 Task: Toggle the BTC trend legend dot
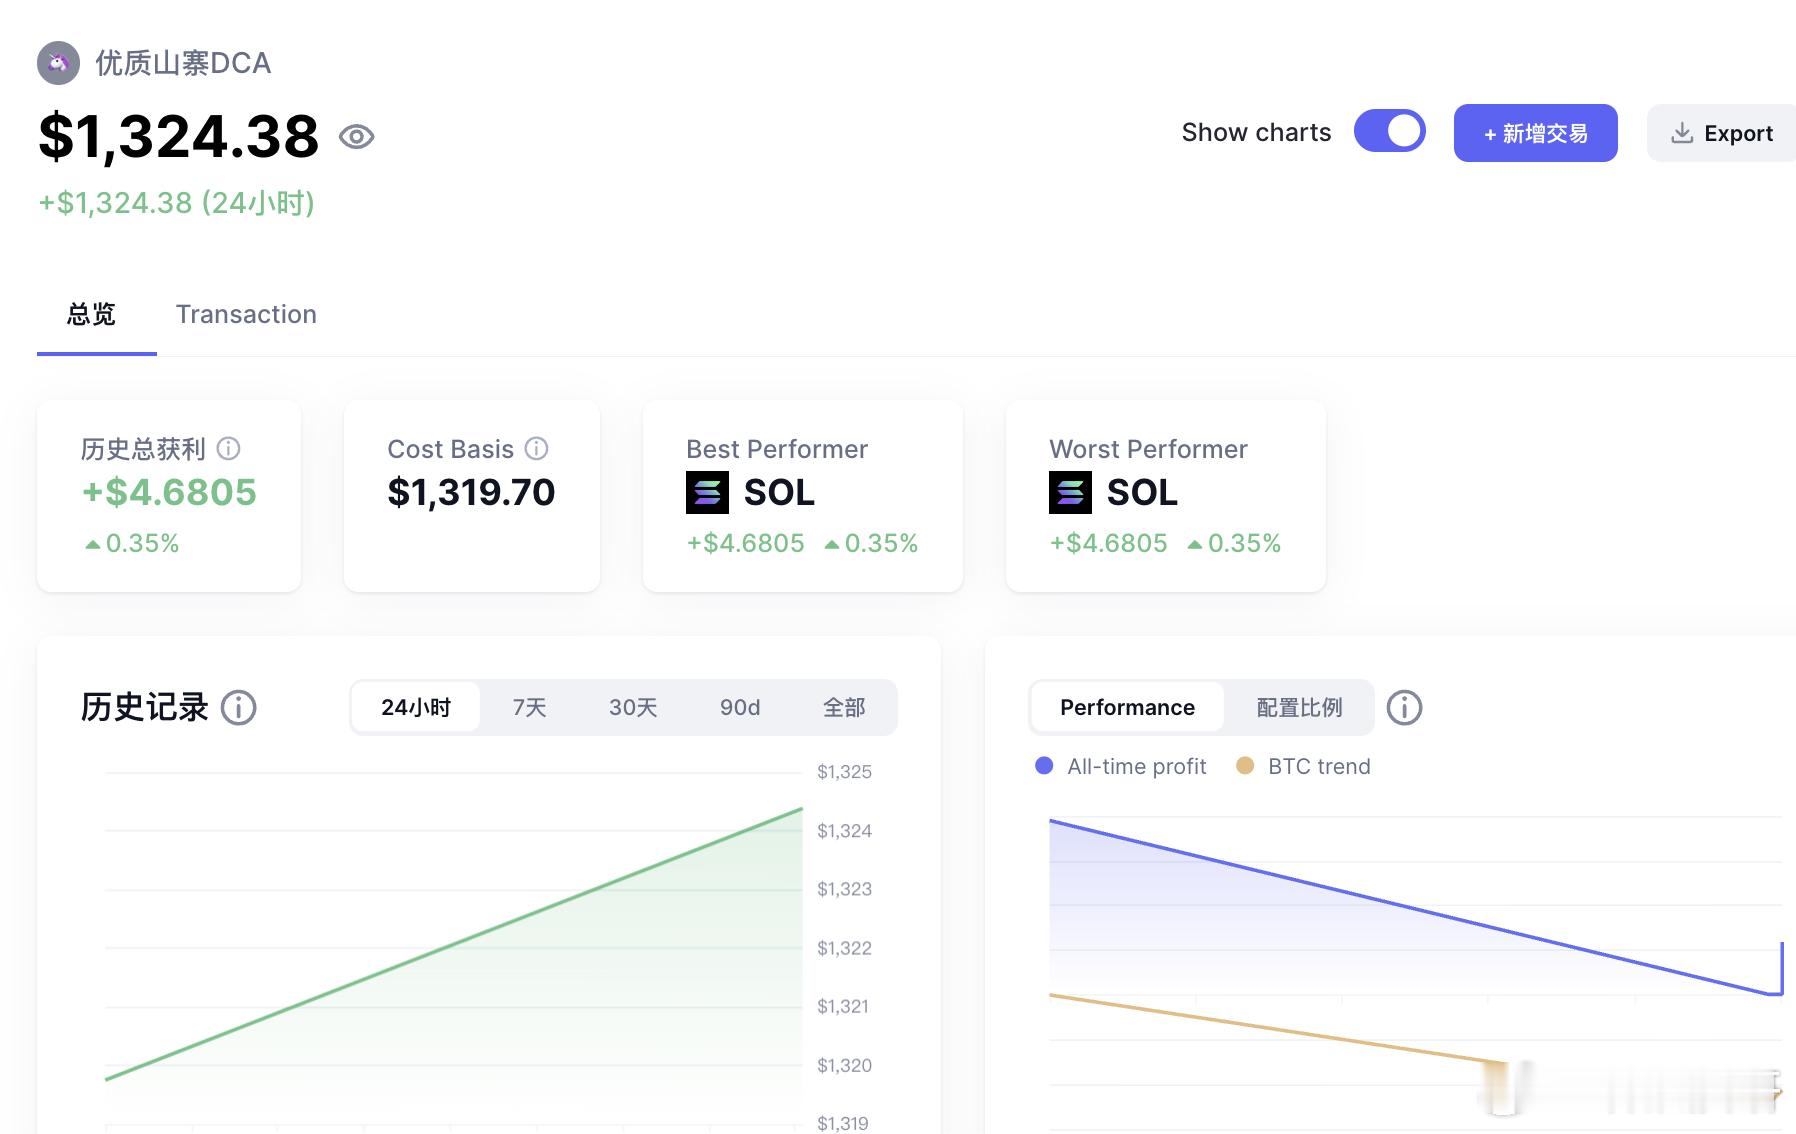(1245, 766)
